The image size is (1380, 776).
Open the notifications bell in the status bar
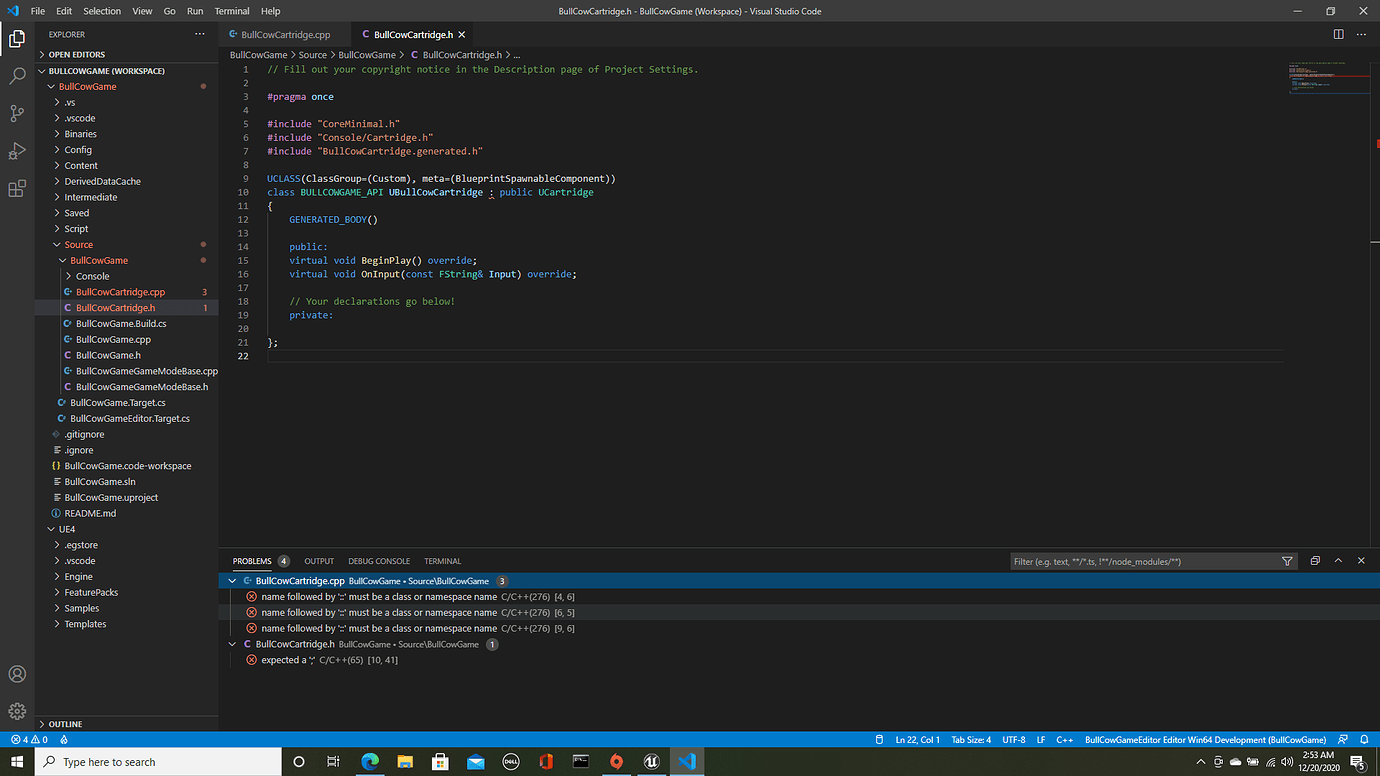1364,739
